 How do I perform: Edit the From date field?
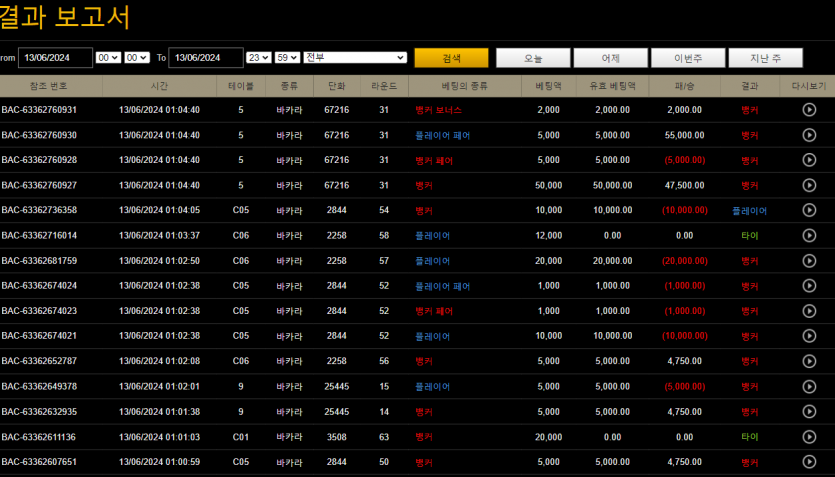[x=55, y=57]
